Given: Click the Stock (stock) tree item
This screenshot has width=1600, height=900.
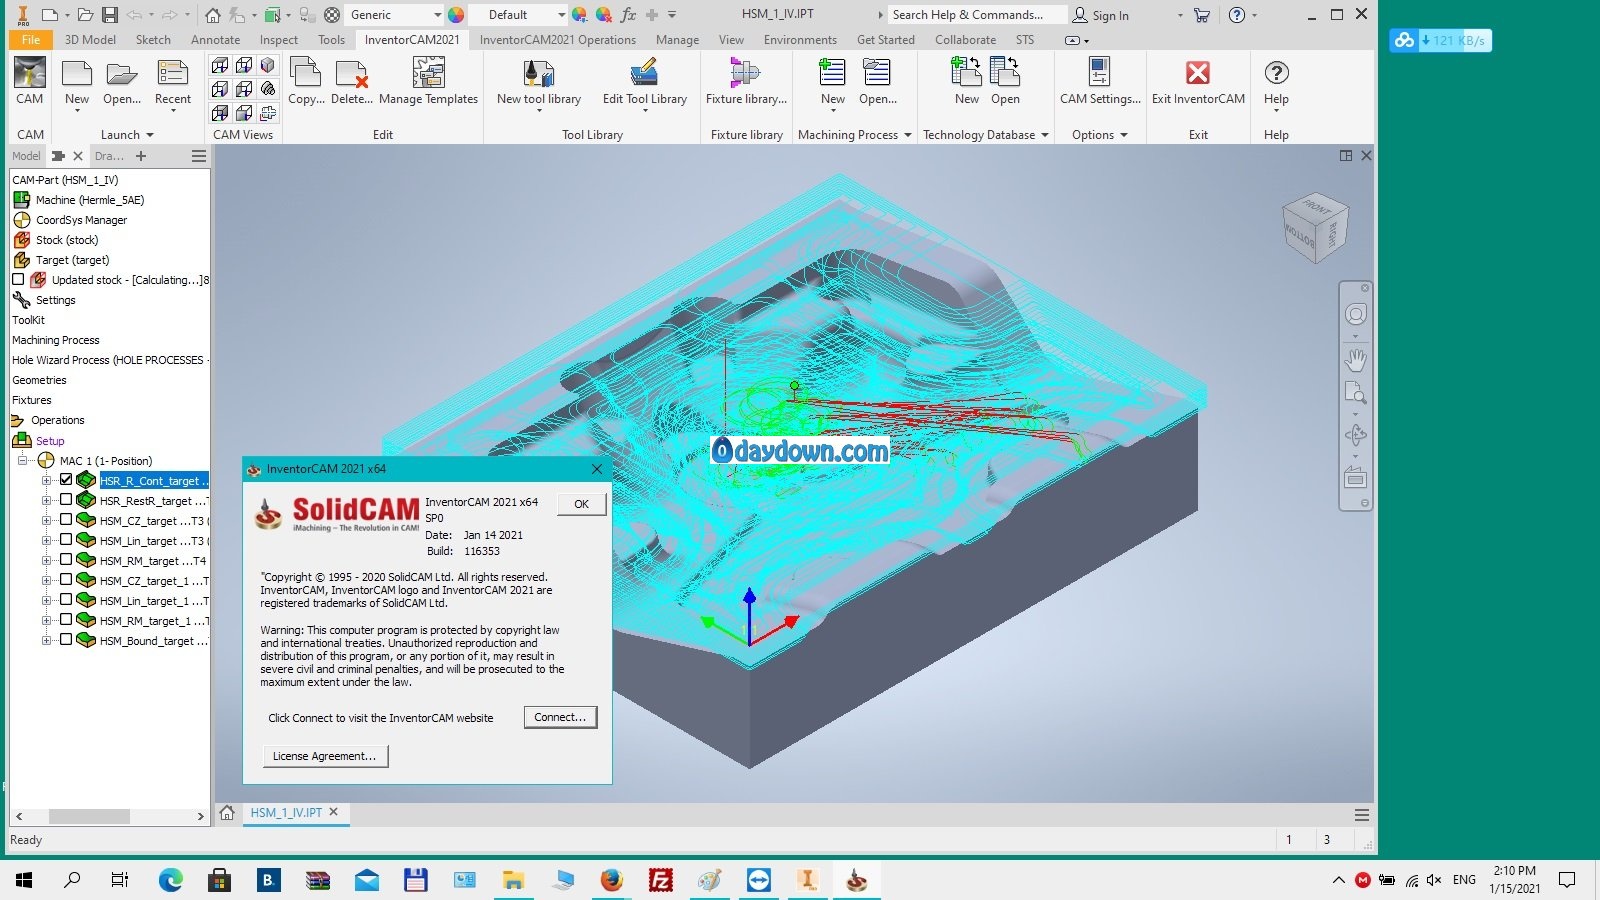Looking at the screenshot, I should 67,240.
